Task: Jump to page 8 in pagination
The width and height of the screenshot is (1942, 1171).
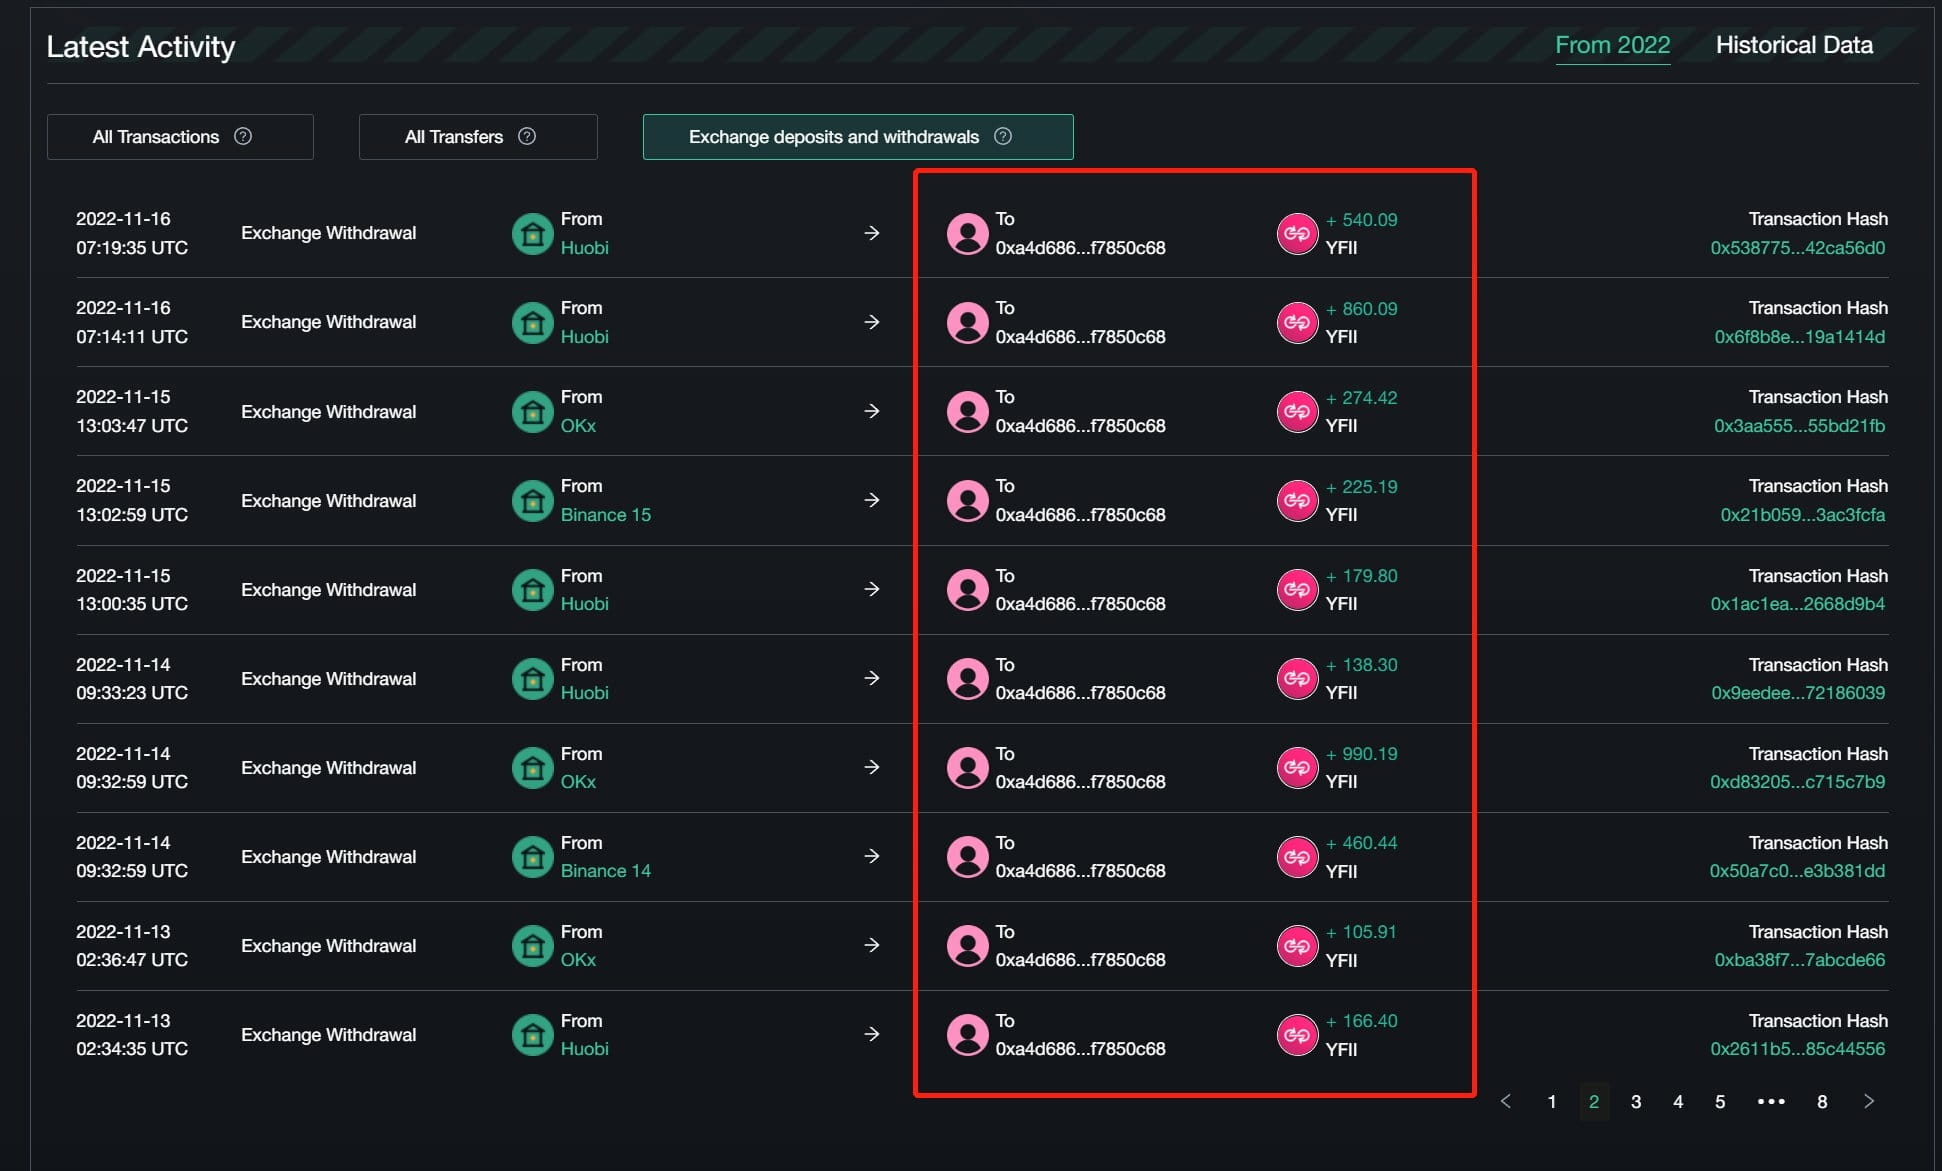Action: (1822, 1101)
